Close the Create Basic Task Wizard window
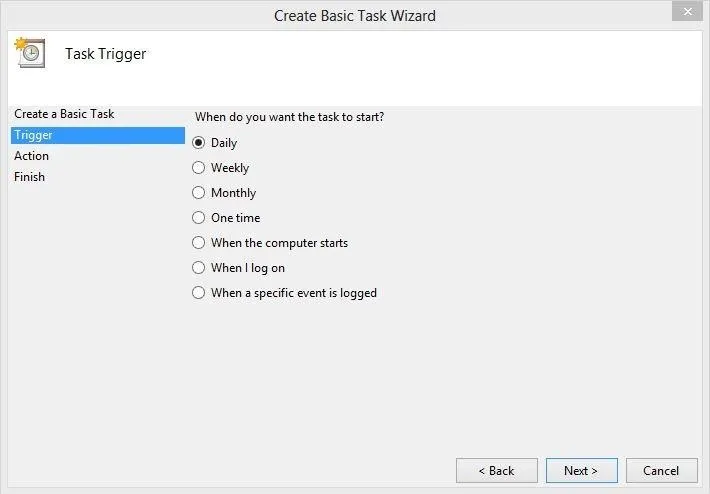Screen dimensions: 710x494 (687, 11)
